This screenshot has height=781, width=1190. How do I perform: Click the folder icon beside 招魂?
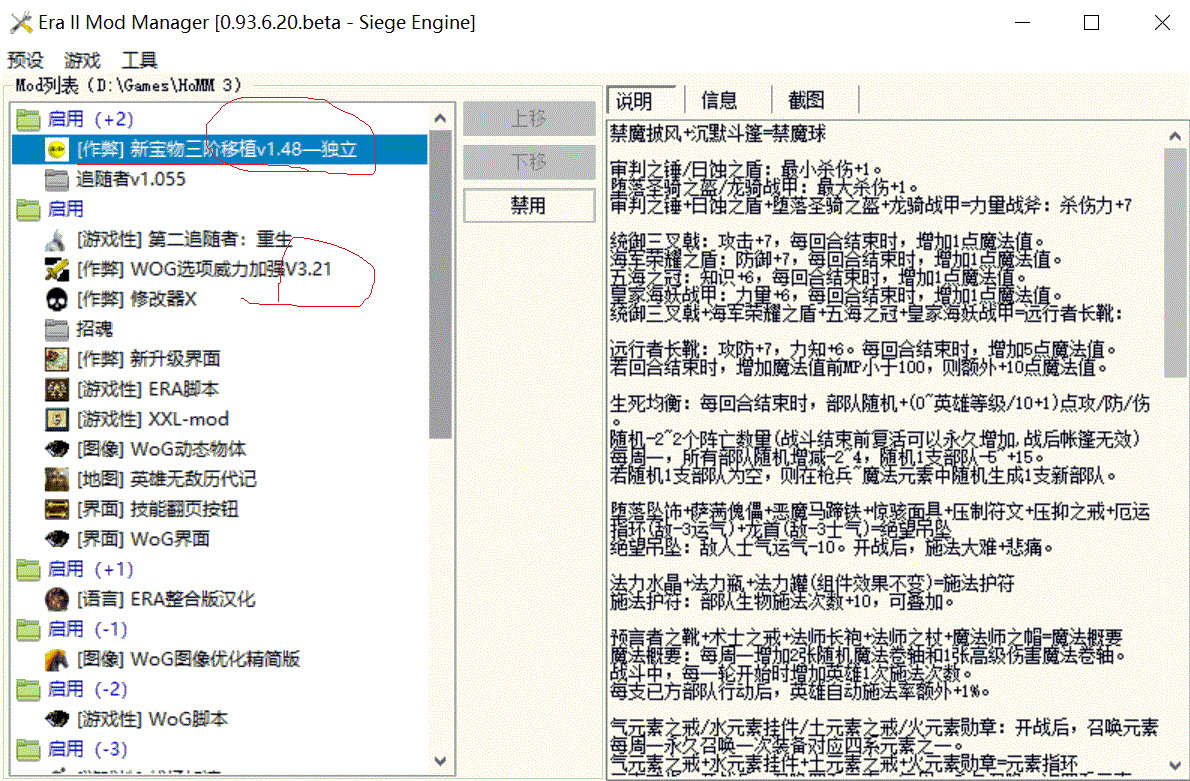(57, 329)
